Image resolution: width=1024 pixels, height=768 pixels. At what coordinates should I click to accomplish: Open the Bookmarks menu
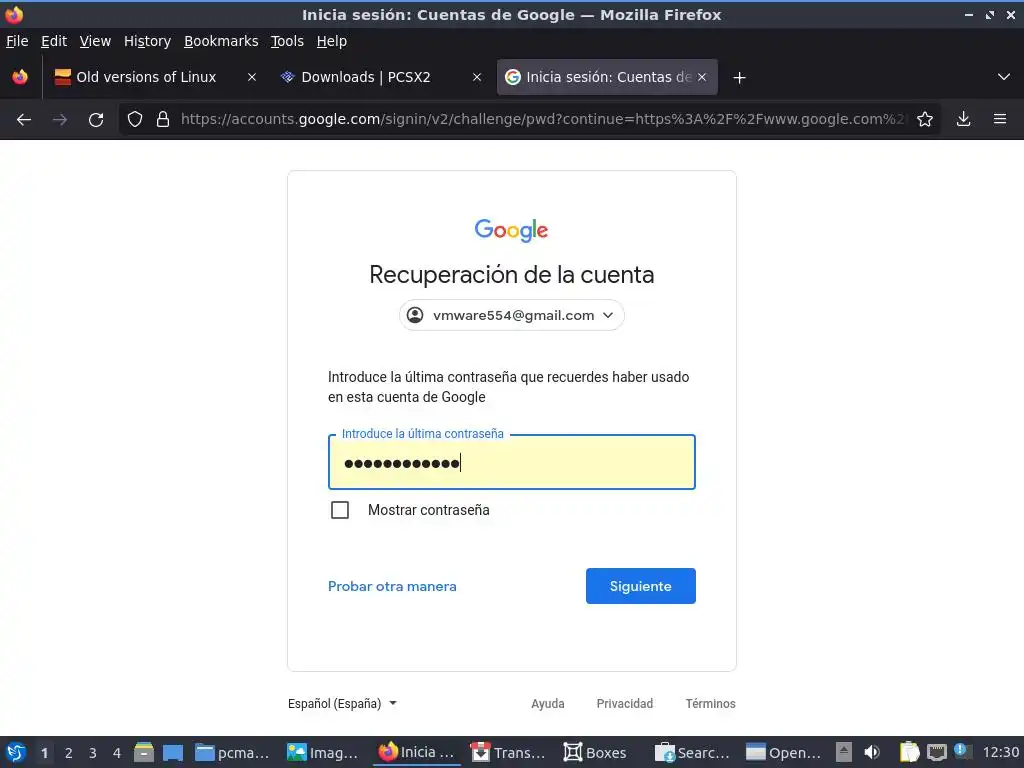(x=221, y=41)
